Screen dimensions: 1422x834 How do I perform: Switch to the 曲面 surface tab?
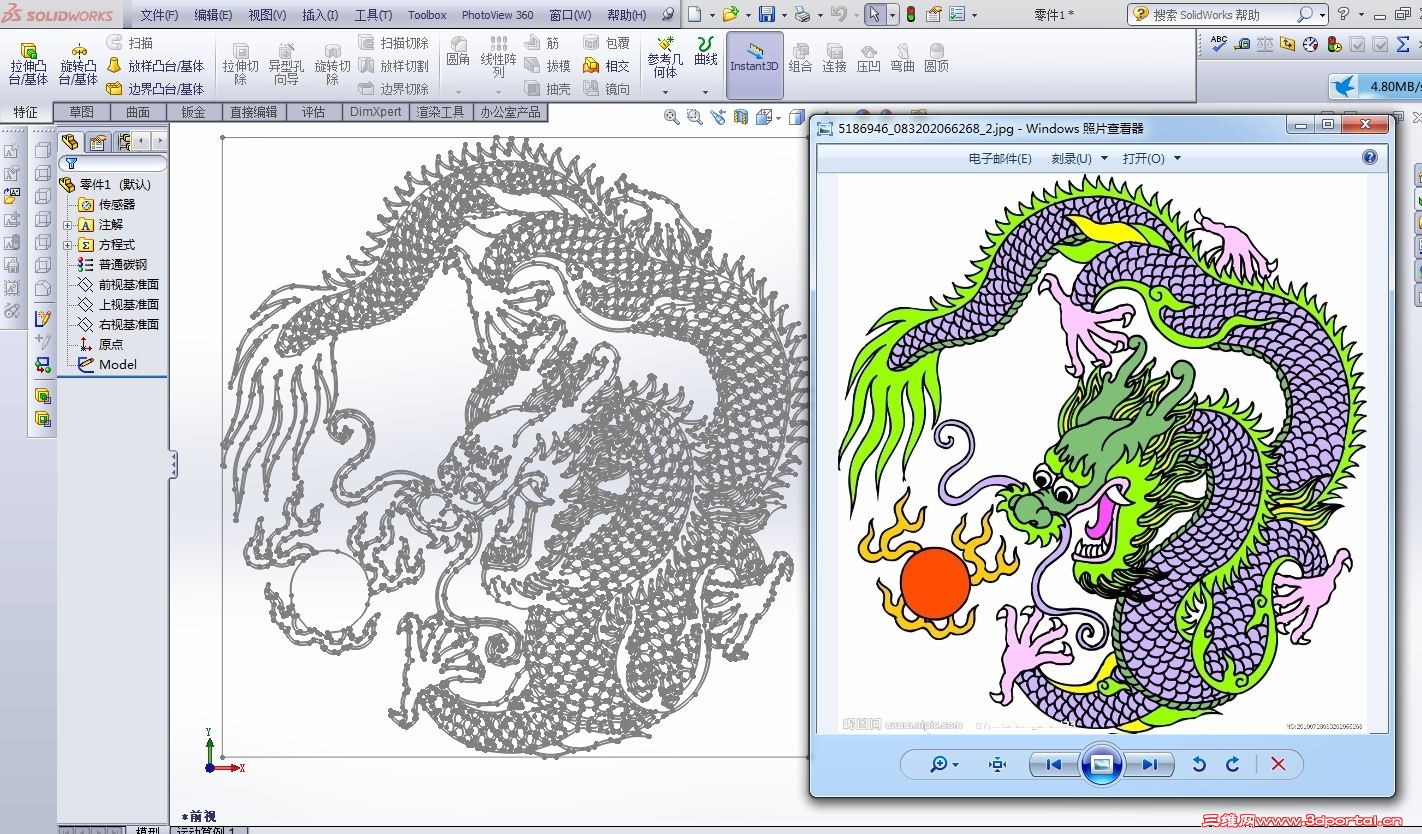[x=138, y=112]
